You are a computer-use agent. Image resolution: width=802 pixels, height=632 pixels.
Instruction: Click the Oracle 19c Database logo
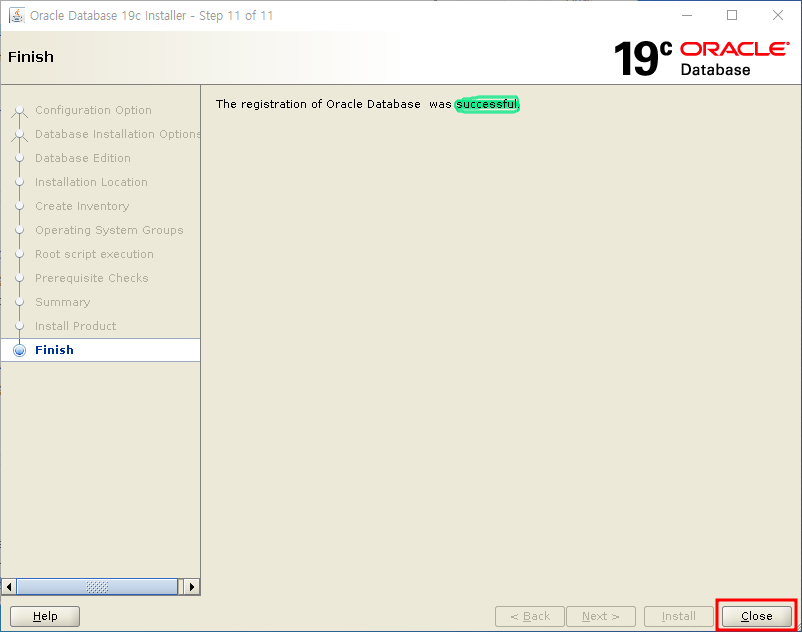701,58
